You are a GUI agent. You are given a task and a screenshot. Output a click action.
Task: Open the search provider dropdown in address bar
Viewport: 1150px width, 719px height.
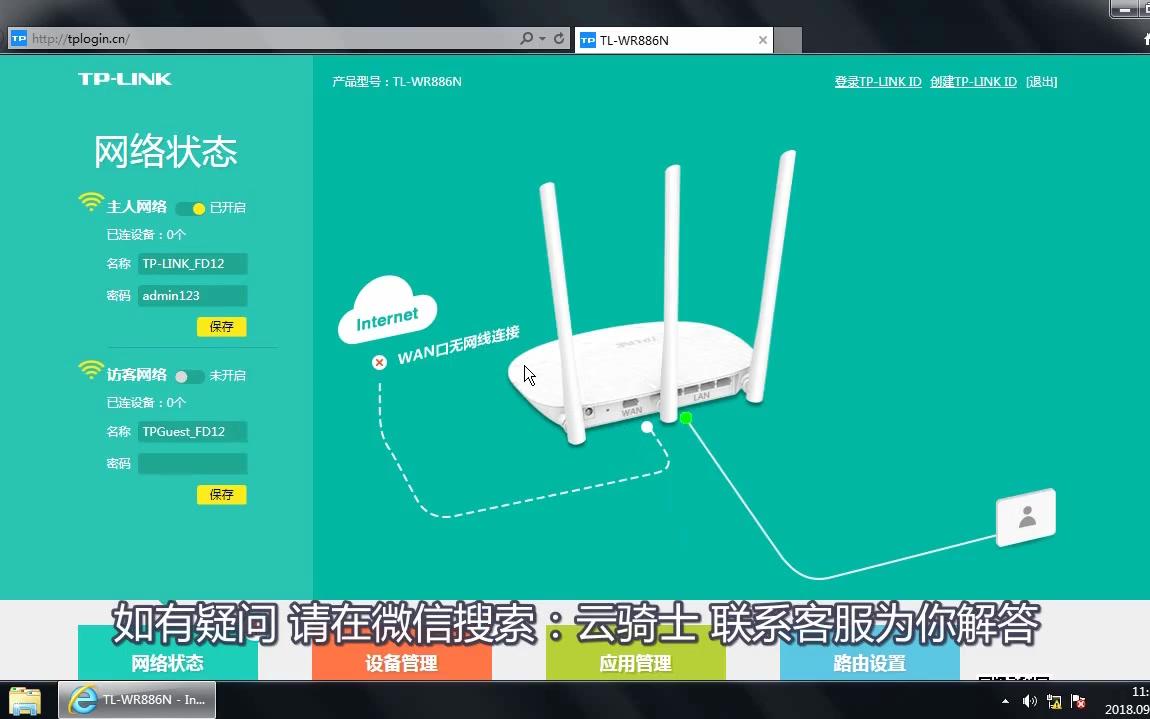540,38
